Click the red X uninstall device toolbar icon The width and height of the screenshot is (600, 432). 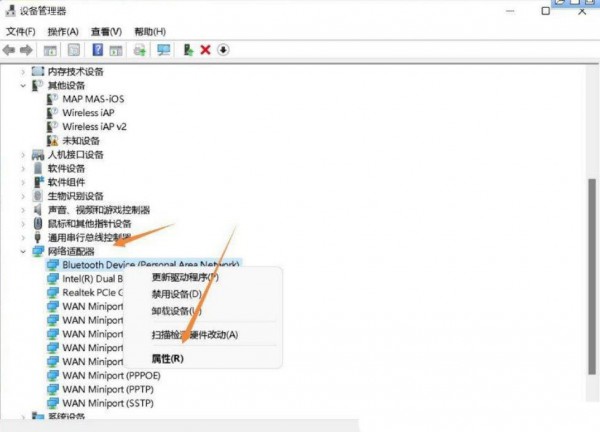pyautogui.click(x=205, y=50)
